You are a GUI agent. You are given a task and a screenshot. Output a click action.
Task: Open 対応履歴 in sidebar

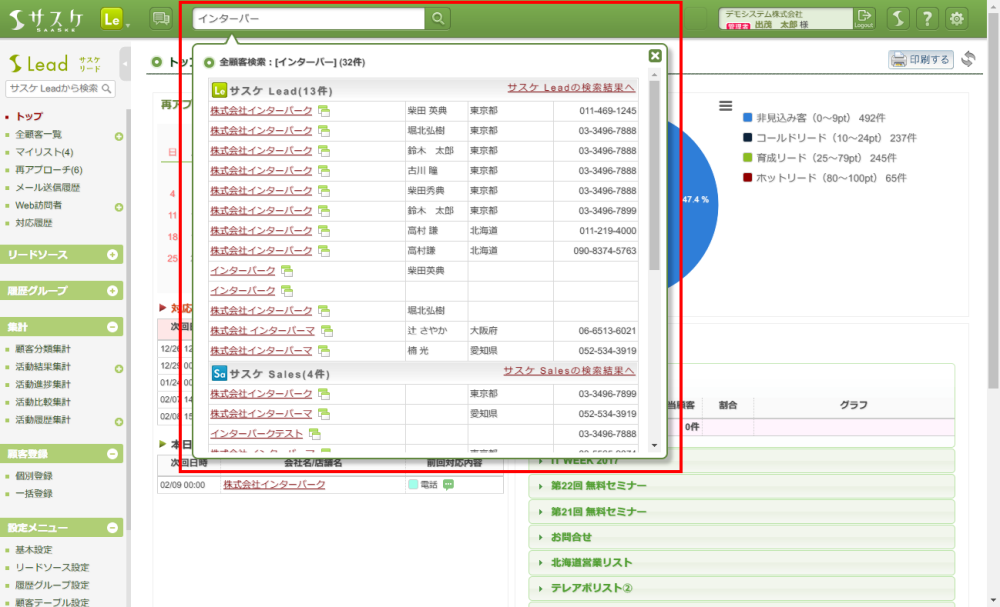click(34, 223)
